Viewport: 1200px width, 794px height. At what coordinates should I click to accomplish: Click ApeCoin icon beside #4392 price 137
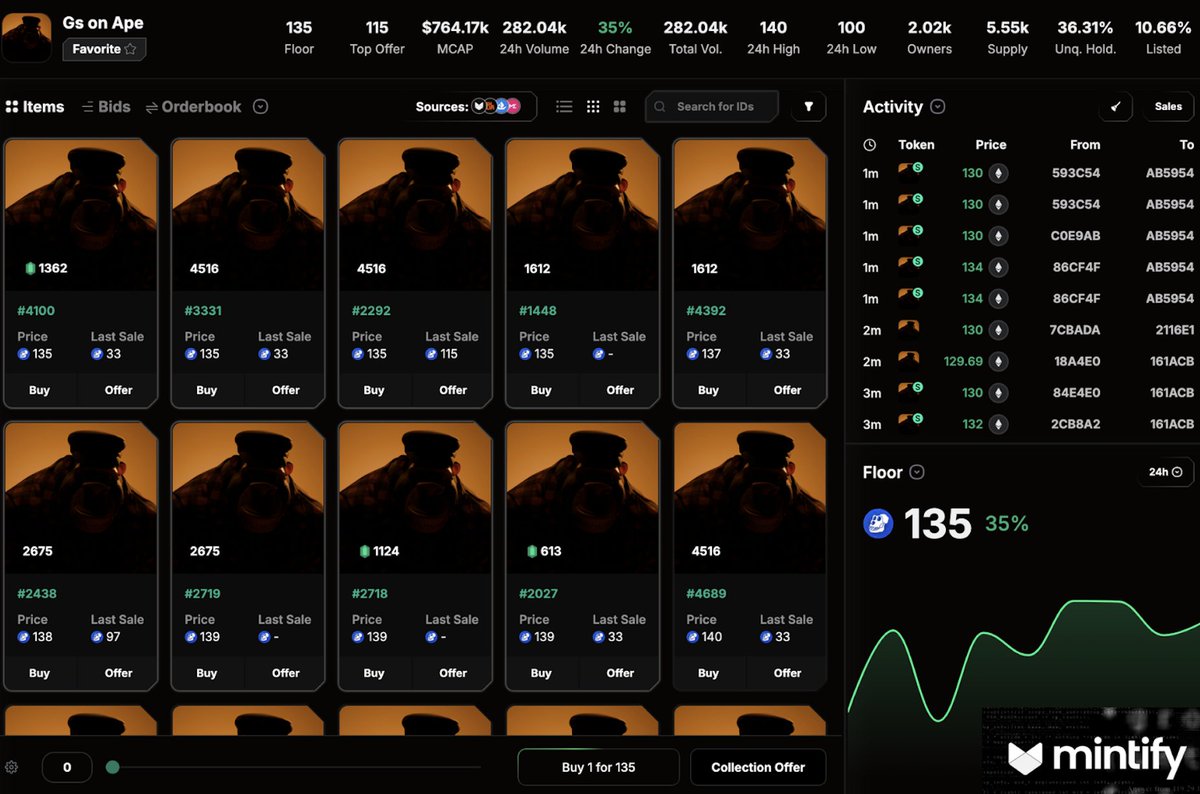click(x=692, y=354)
